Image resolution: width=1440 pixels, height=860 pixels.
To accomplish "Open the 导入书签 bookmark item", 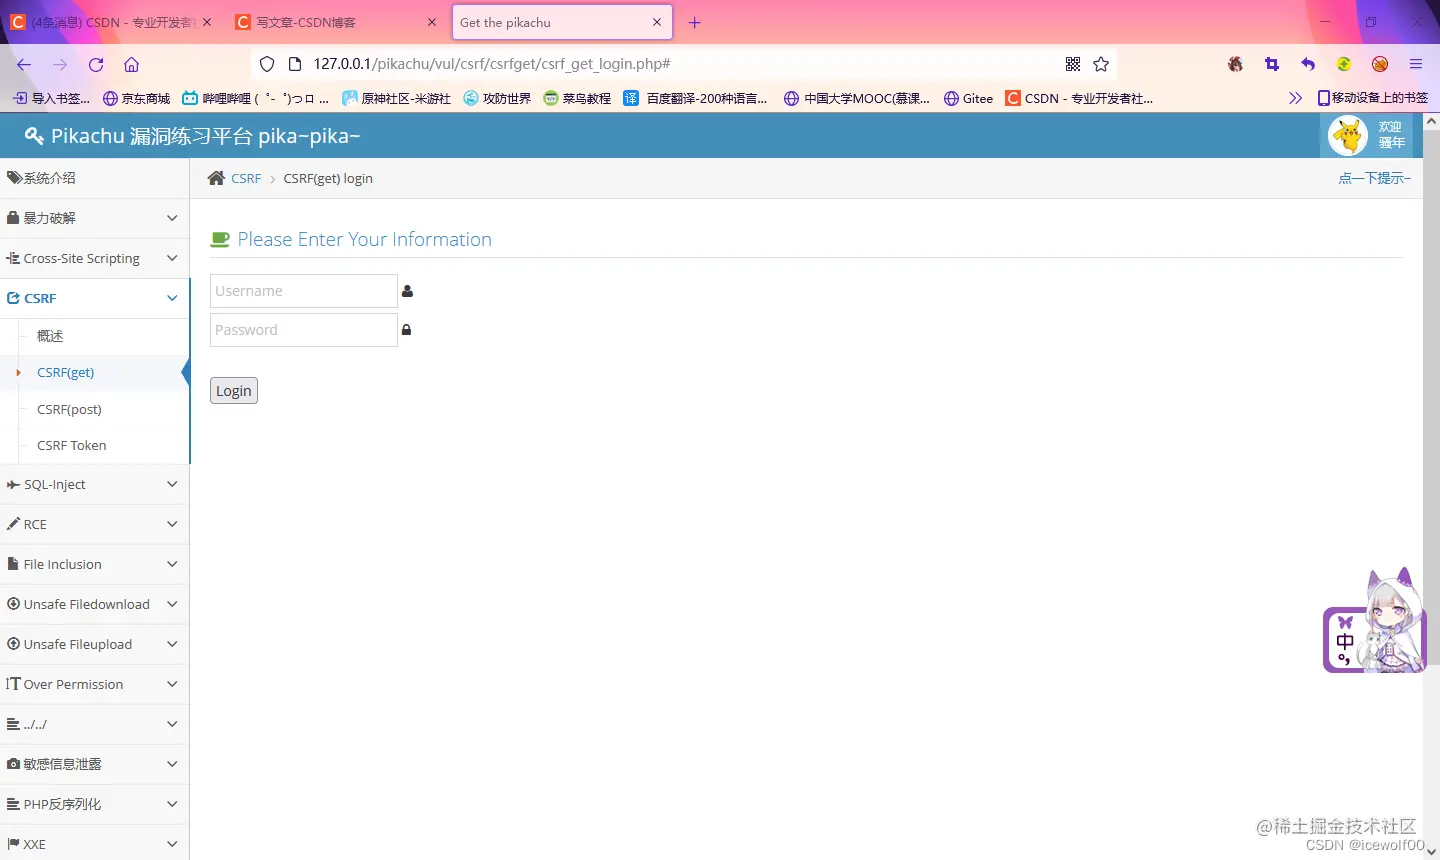I will [x=51, y=98].
